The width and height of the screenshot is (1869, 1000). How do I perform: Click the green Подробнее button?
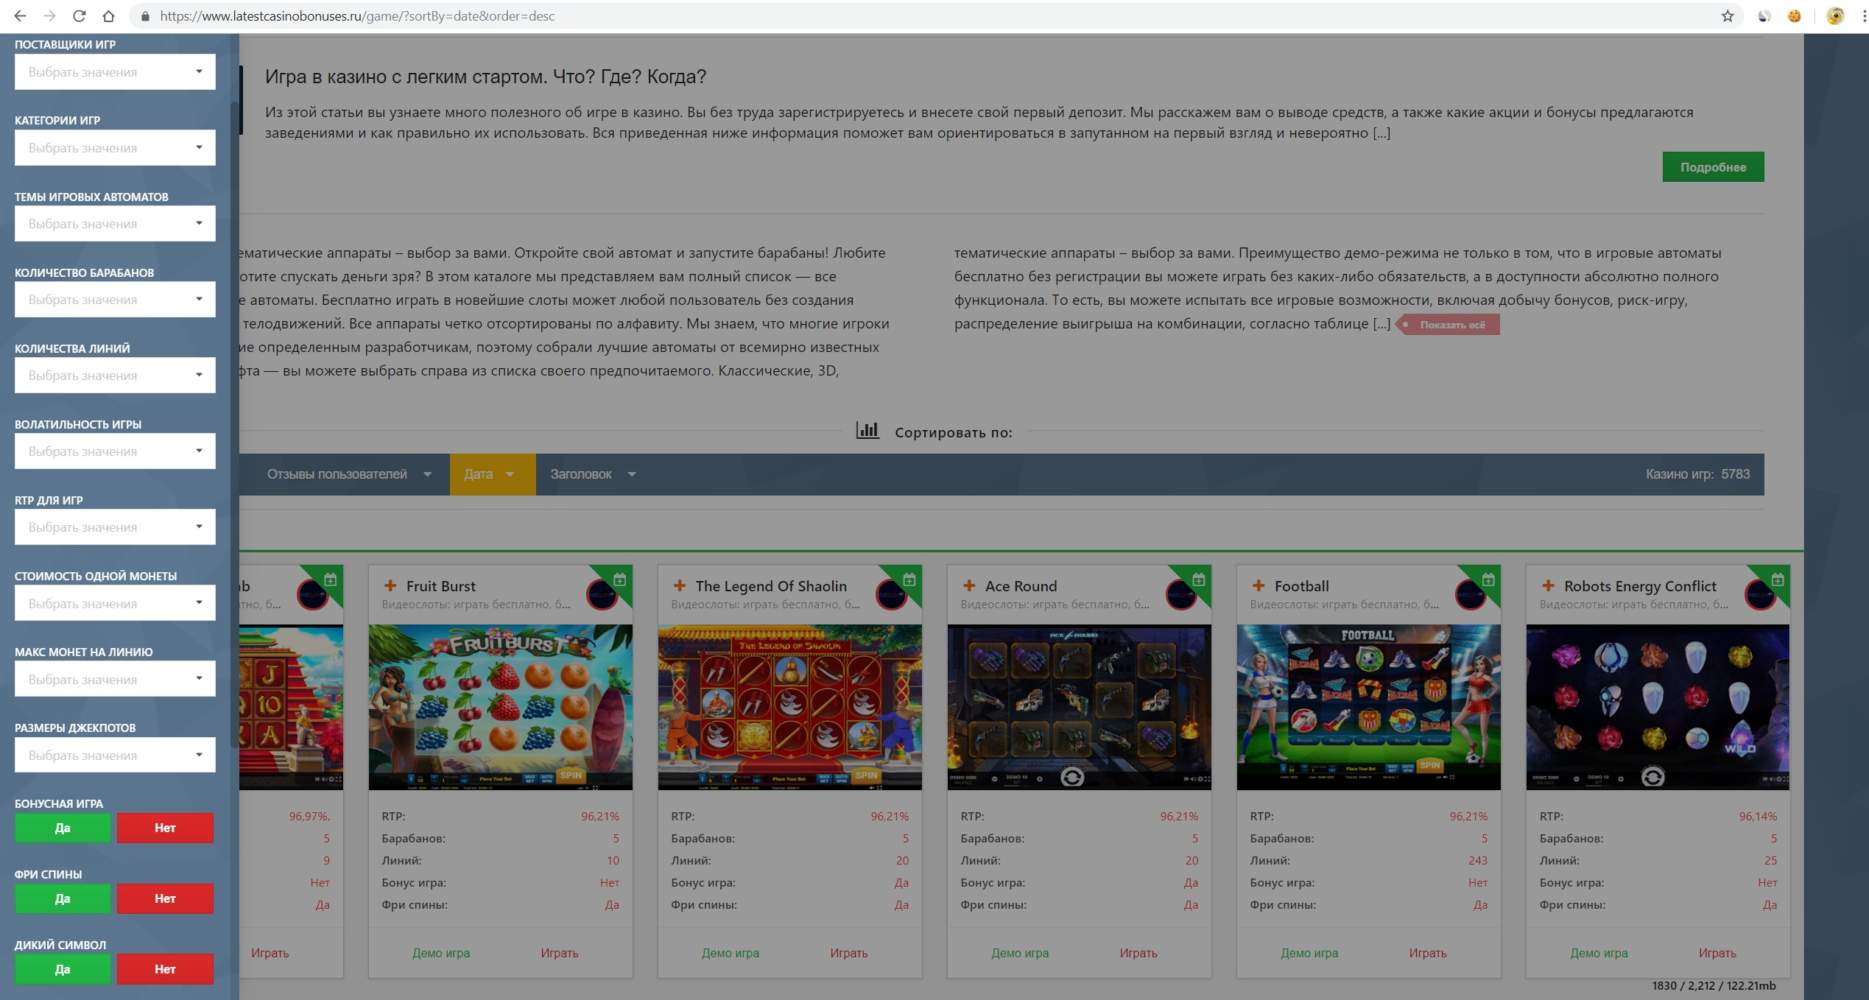click(1712, 167)
